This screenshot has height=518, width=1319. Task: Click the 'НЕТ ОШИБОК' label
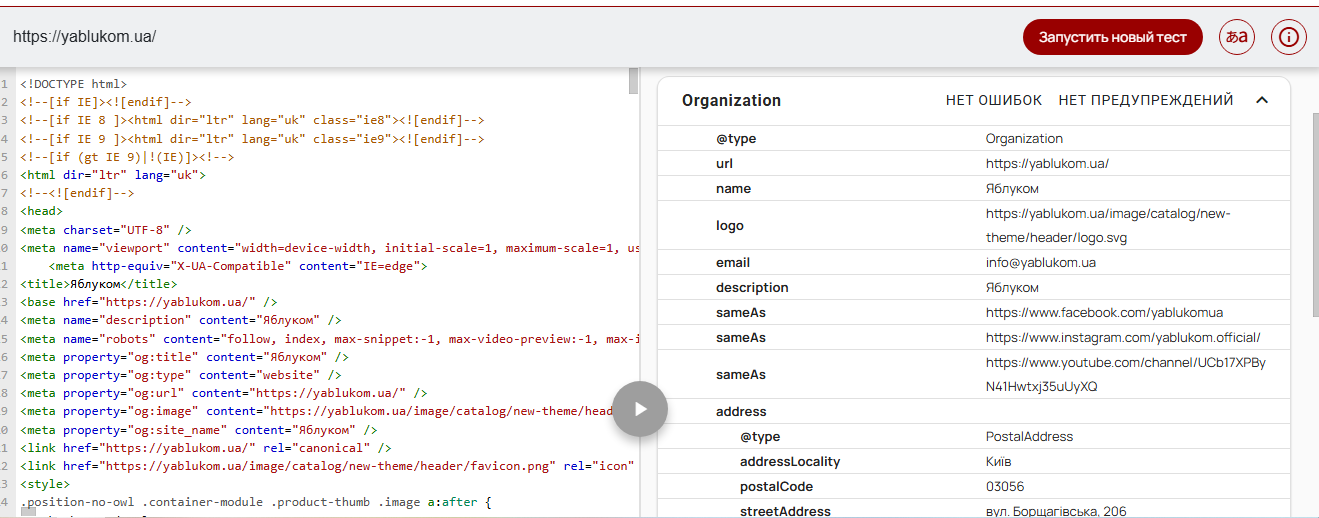coord(994,100)
